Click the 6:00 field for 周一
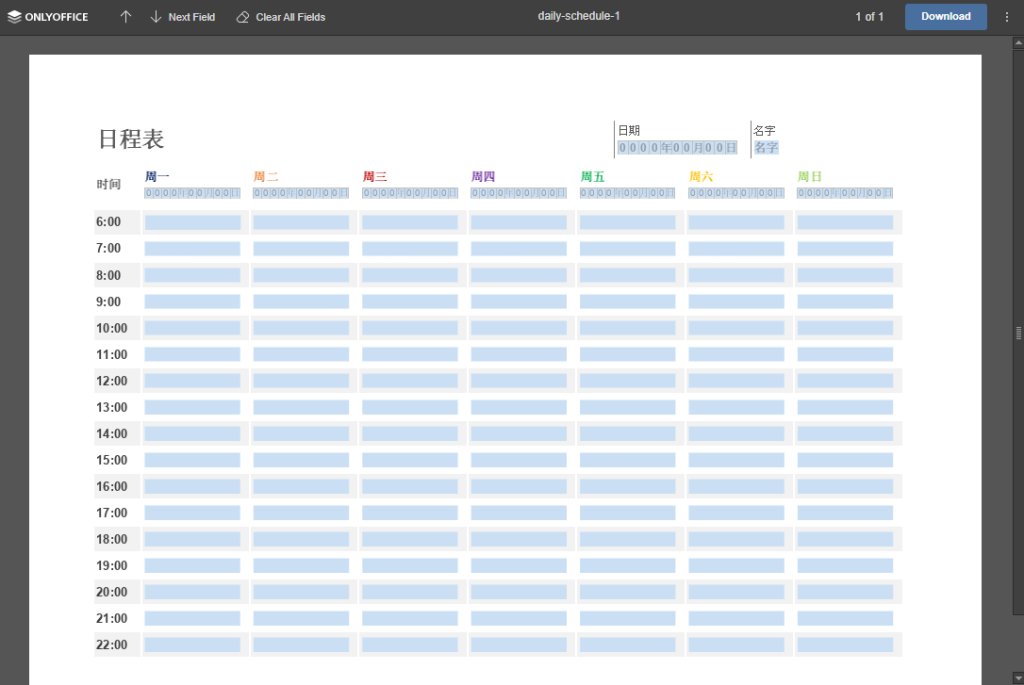 (x=192, y=222)
